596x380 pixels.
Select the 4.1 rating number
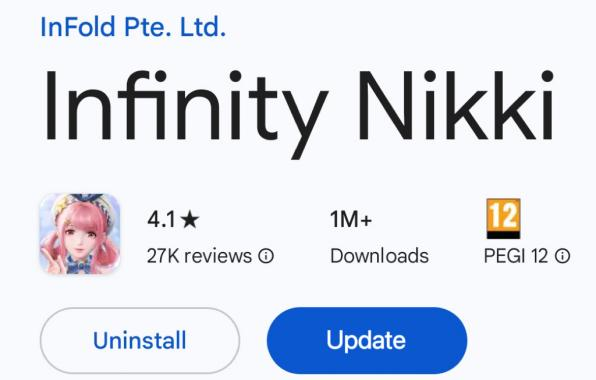coord(162,220)
